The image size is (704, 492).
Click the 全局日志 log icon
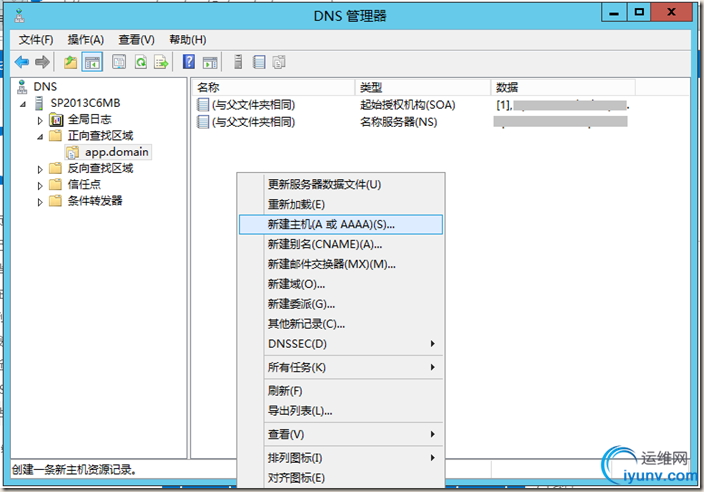56,119
